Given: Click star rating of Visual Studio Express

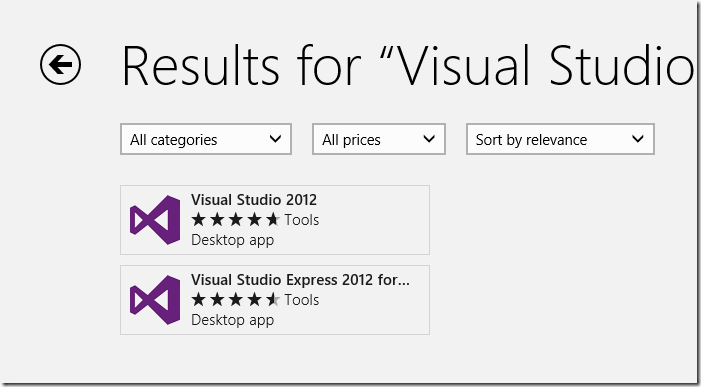Looking at the screenshot, I should (236, 299).
